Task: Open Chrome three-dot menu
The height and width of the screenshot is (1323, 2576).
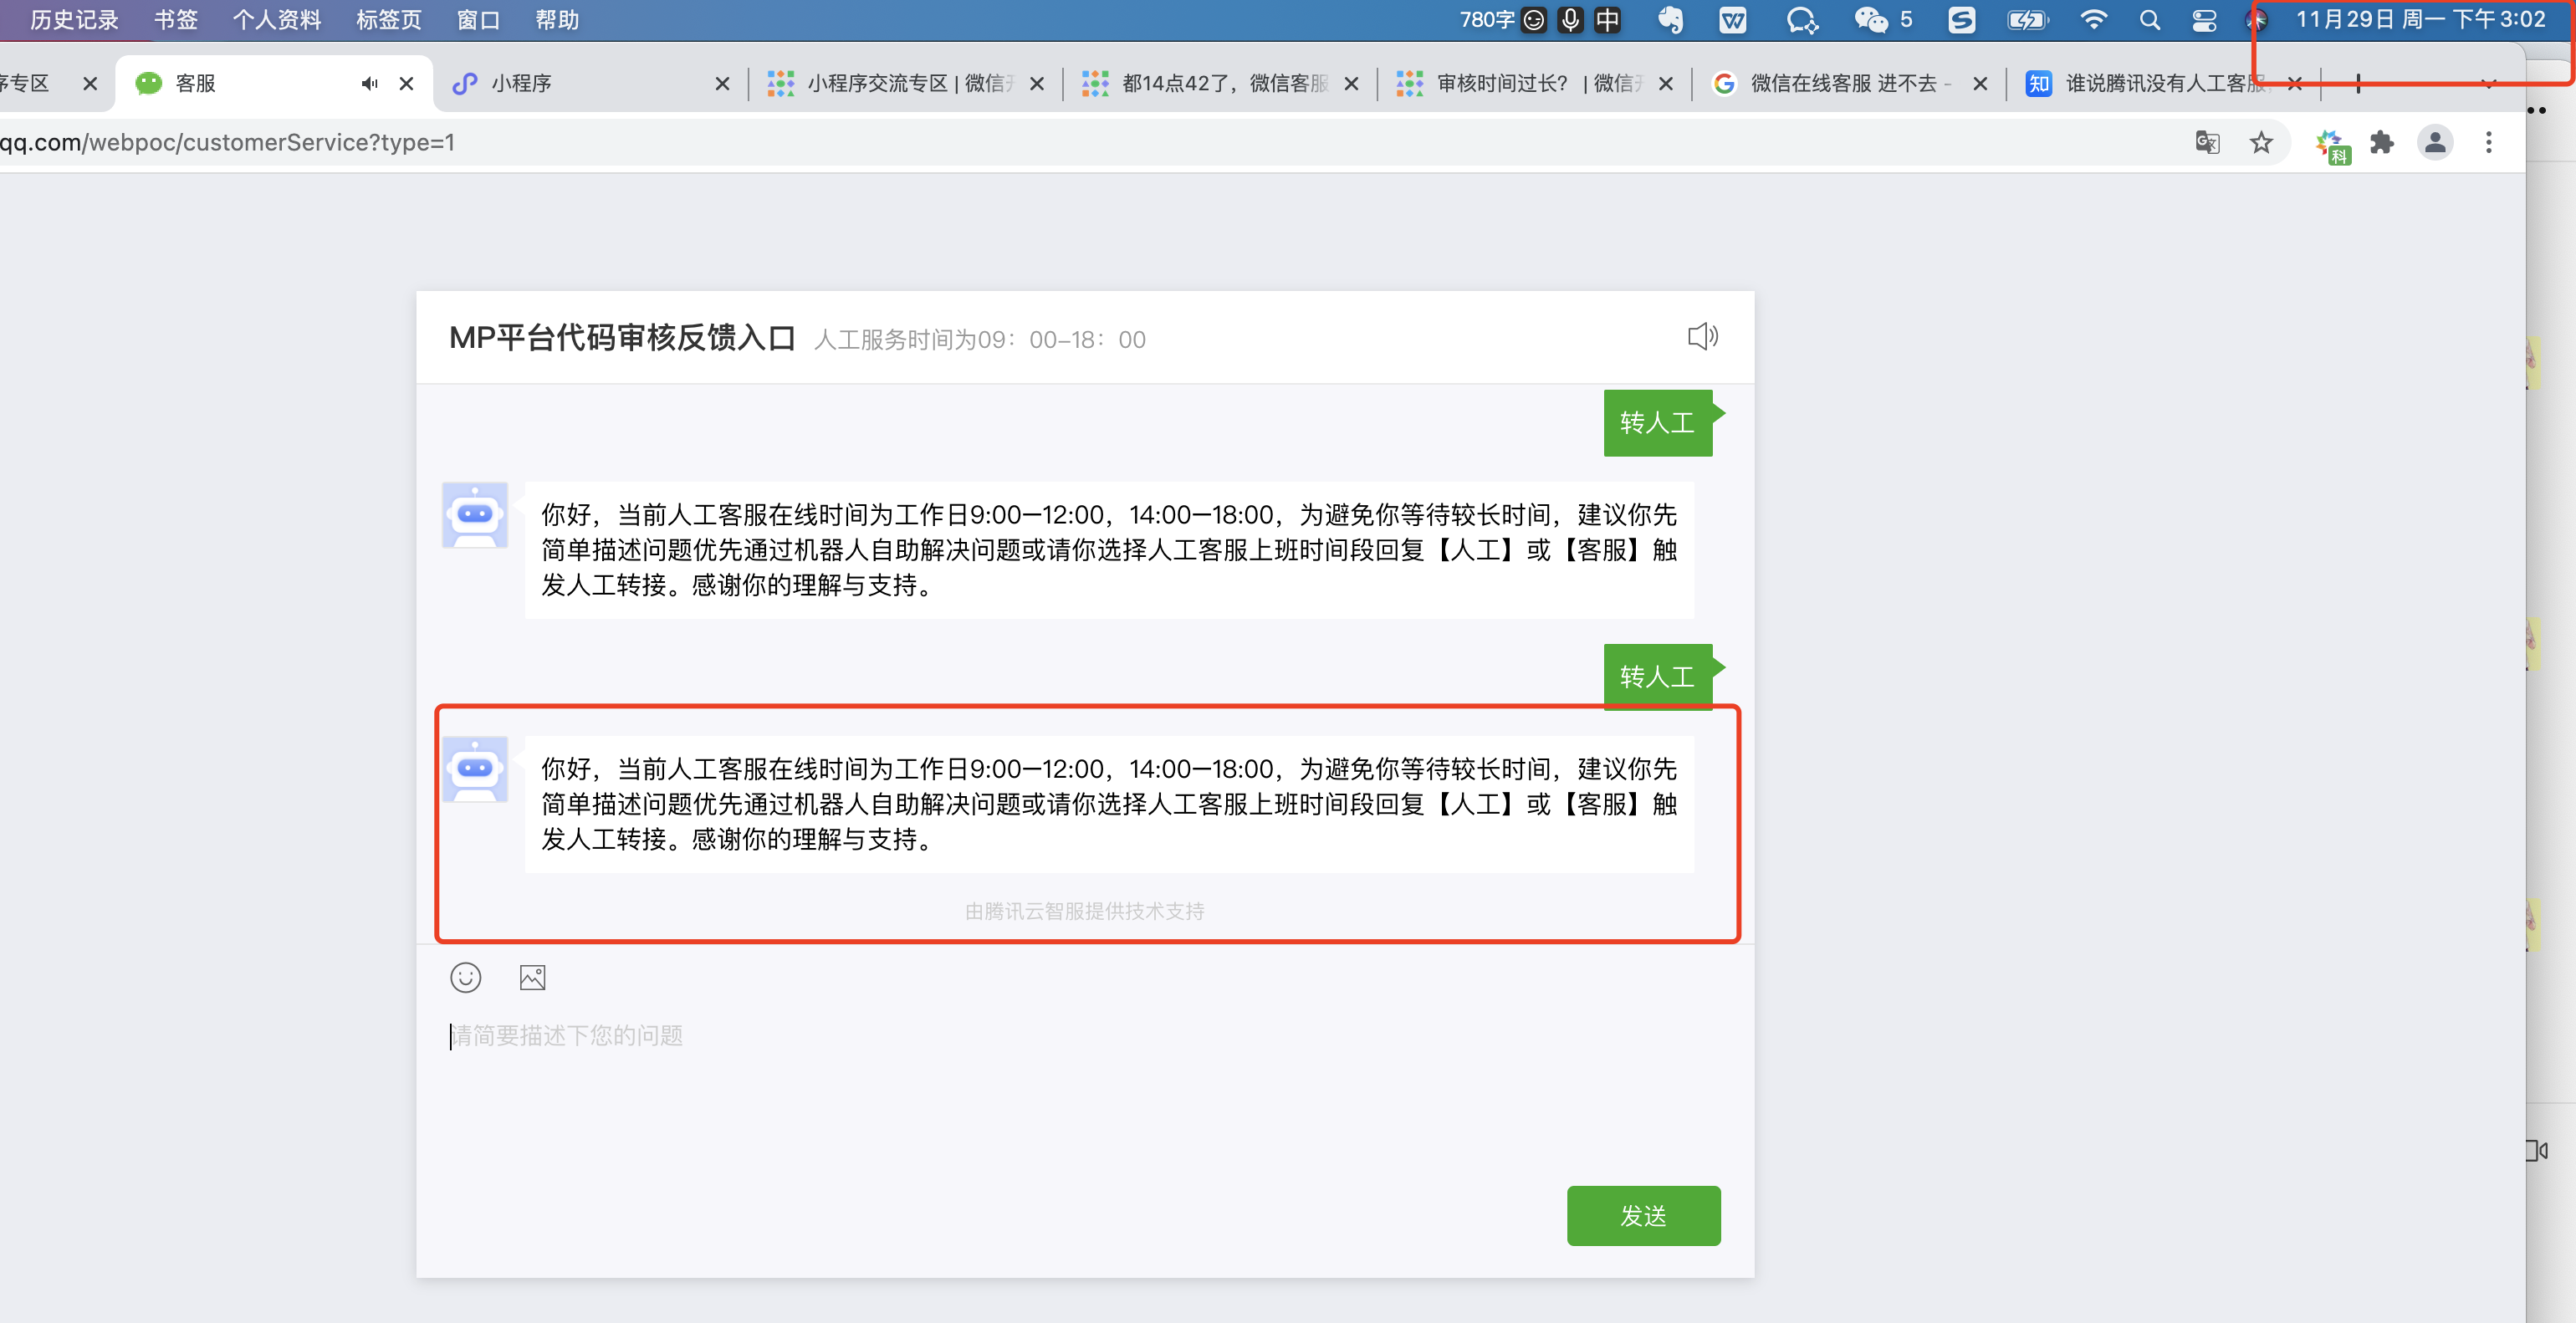Action: coord(2489,143)
